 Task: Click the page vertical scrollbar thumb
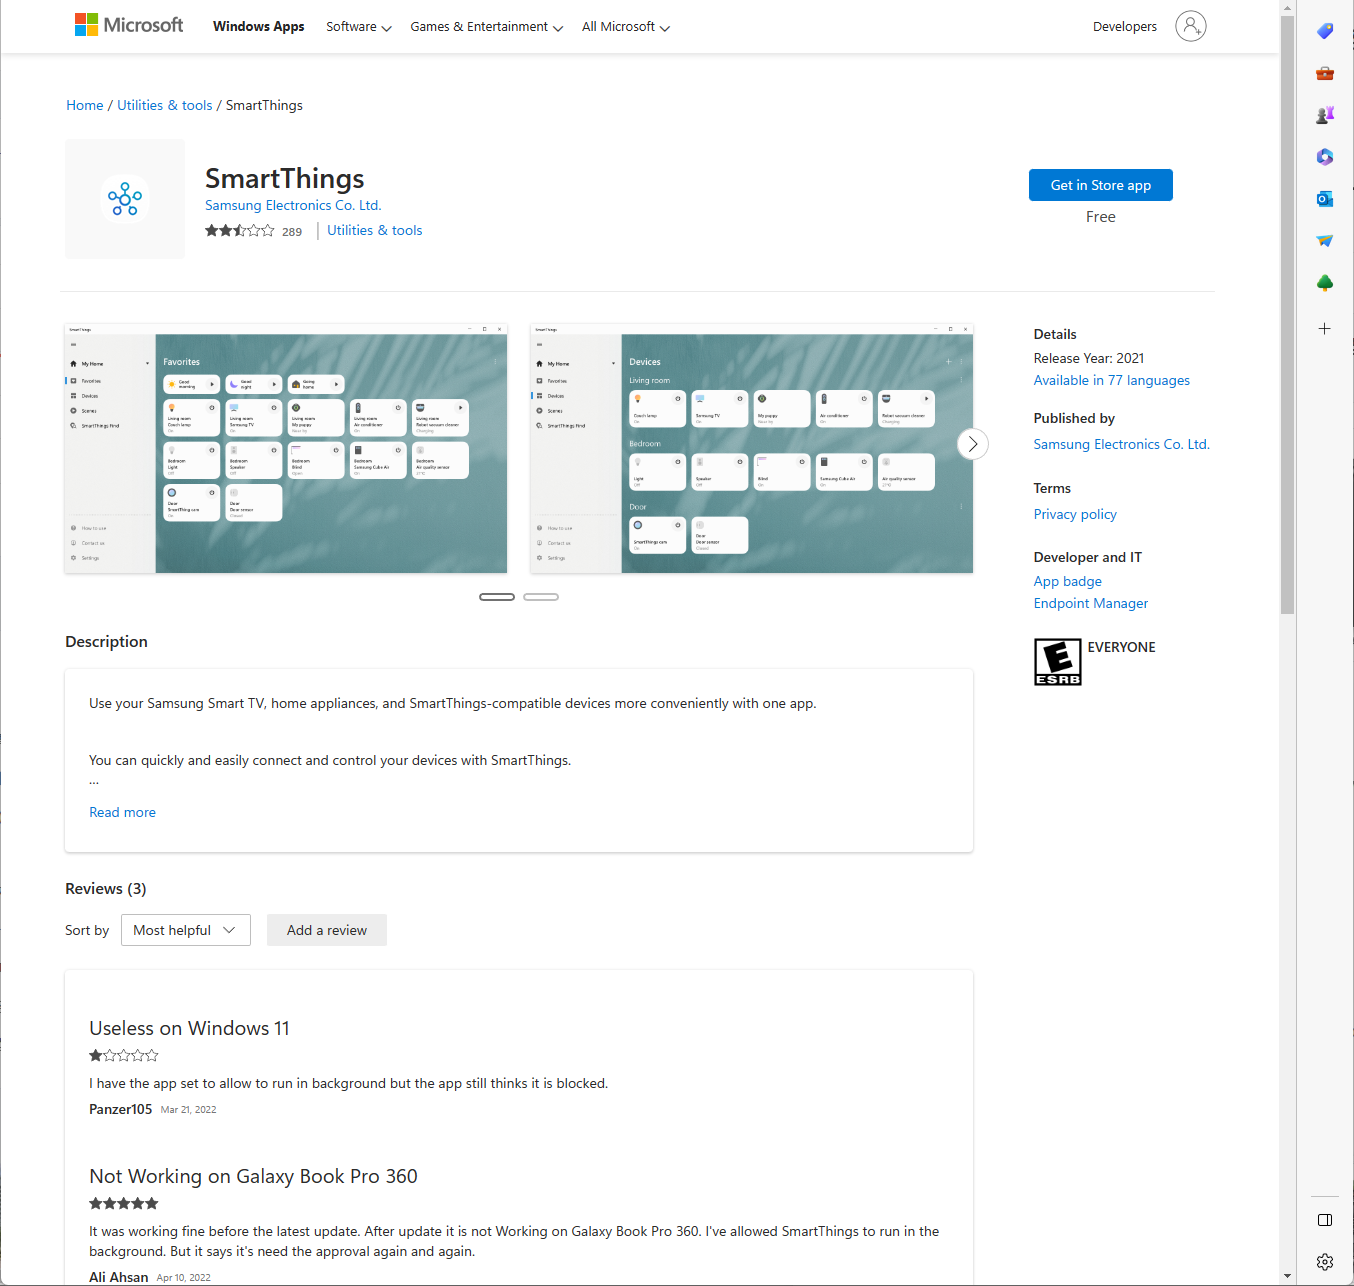click(x=1287, y=314)
